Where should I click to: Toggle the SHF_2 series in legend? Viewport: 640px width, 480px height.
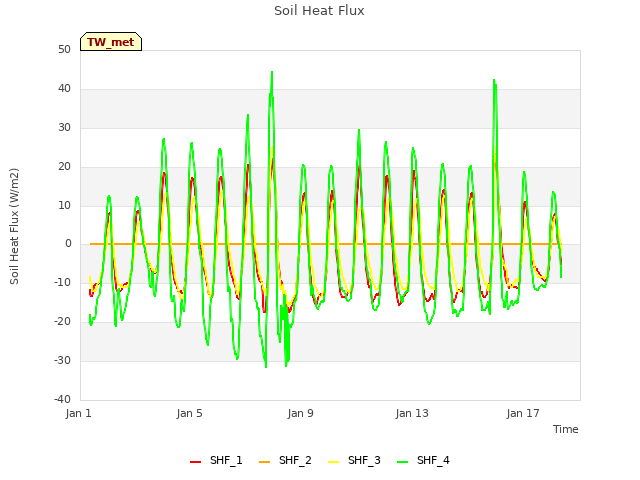[285, 460]
